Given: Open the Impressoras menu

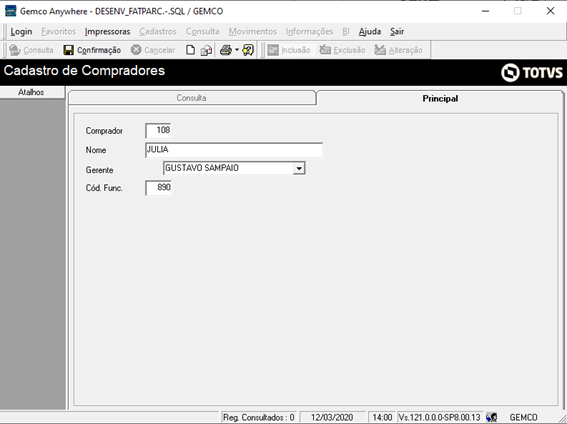Looking at the screenshot, I should [107, 32].
